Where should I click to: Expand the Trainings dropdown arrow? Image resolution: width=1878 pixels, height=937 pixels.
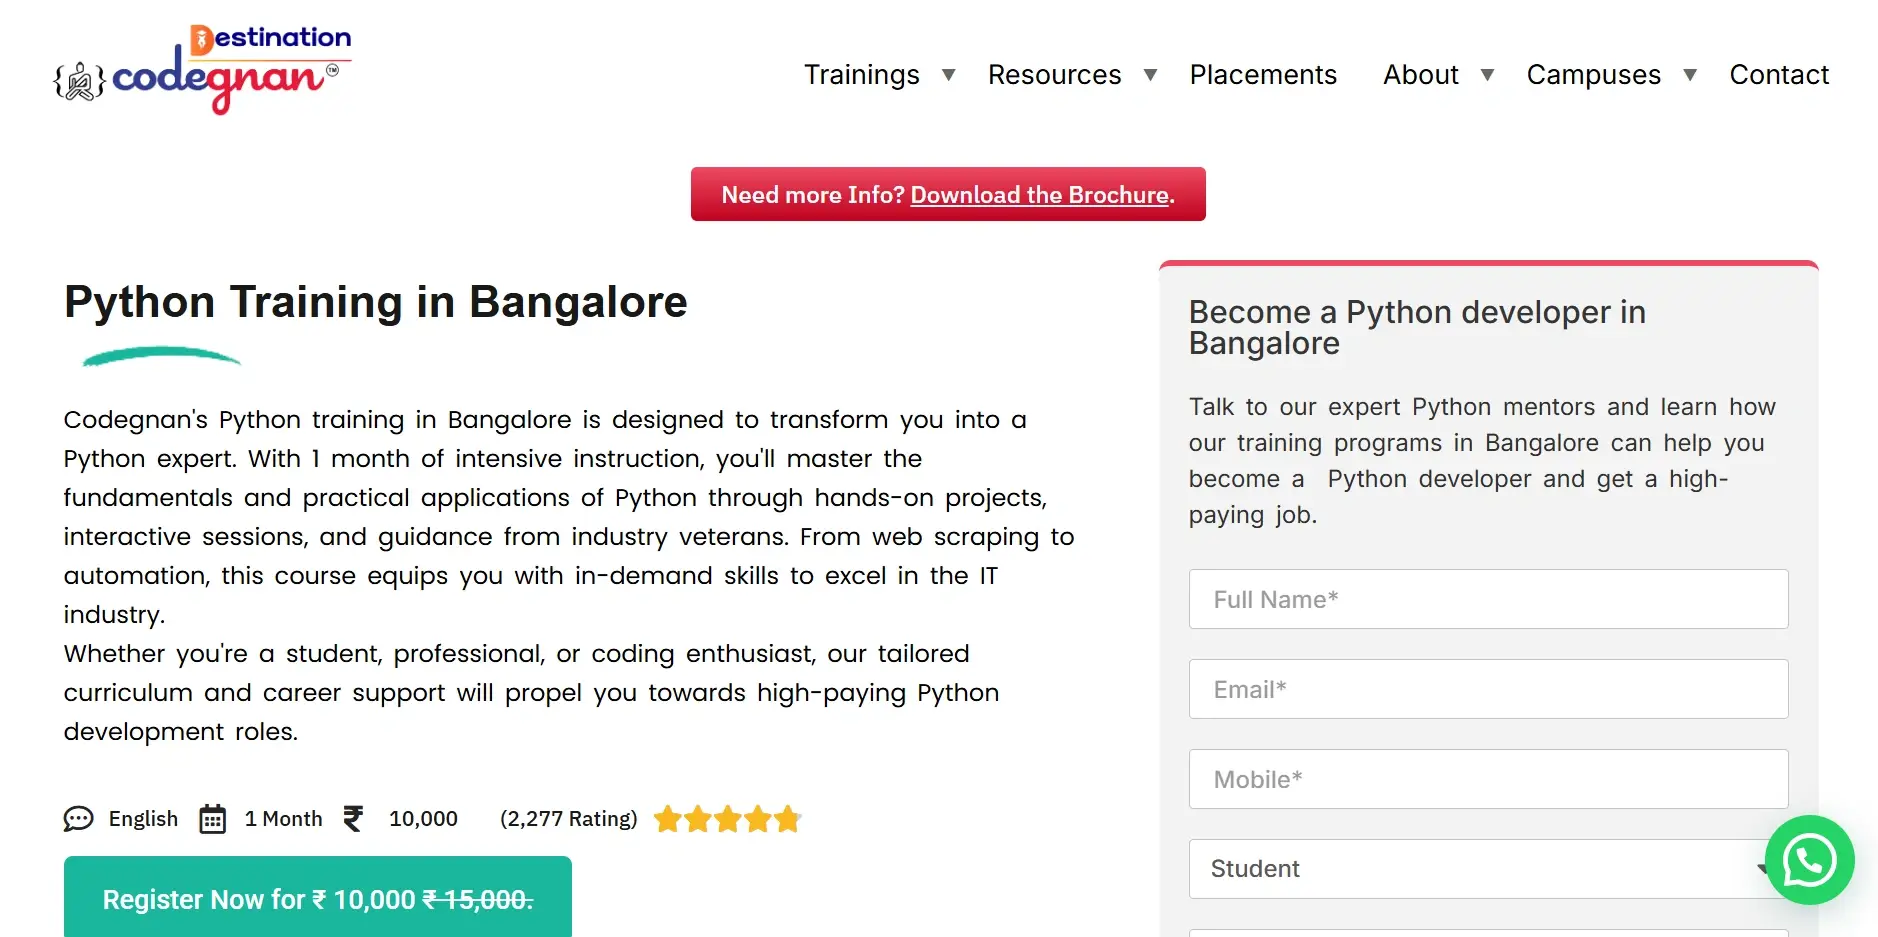[949, 75]
